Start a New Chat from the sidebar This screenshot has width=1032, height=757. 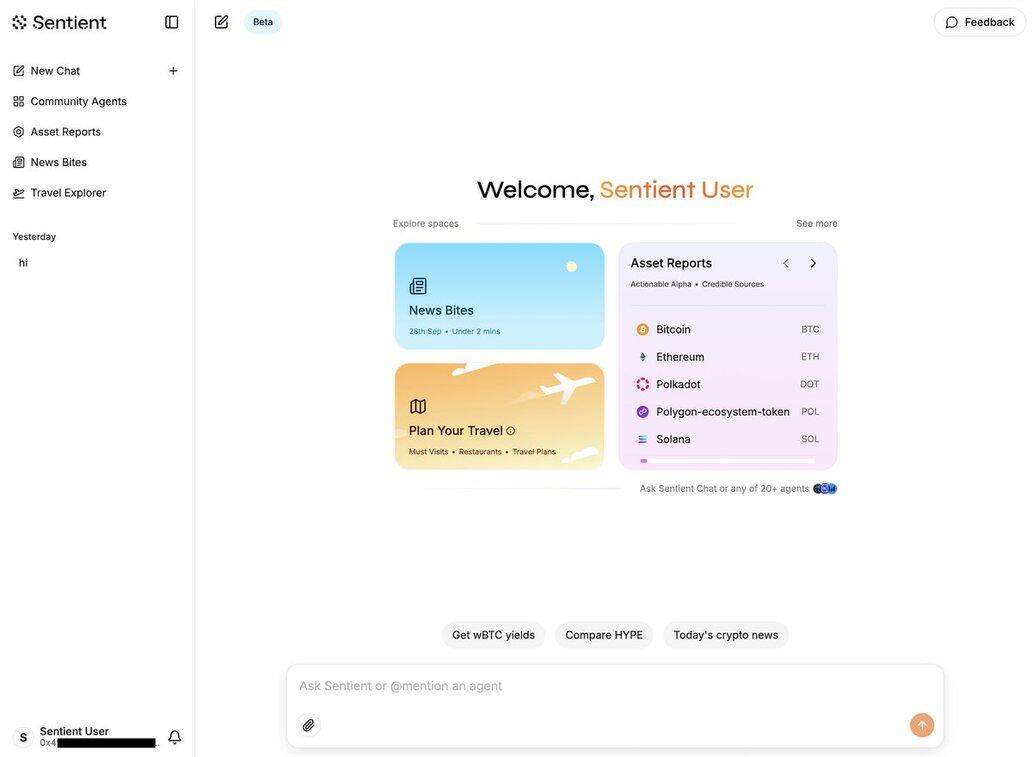(x=55, y=70)
